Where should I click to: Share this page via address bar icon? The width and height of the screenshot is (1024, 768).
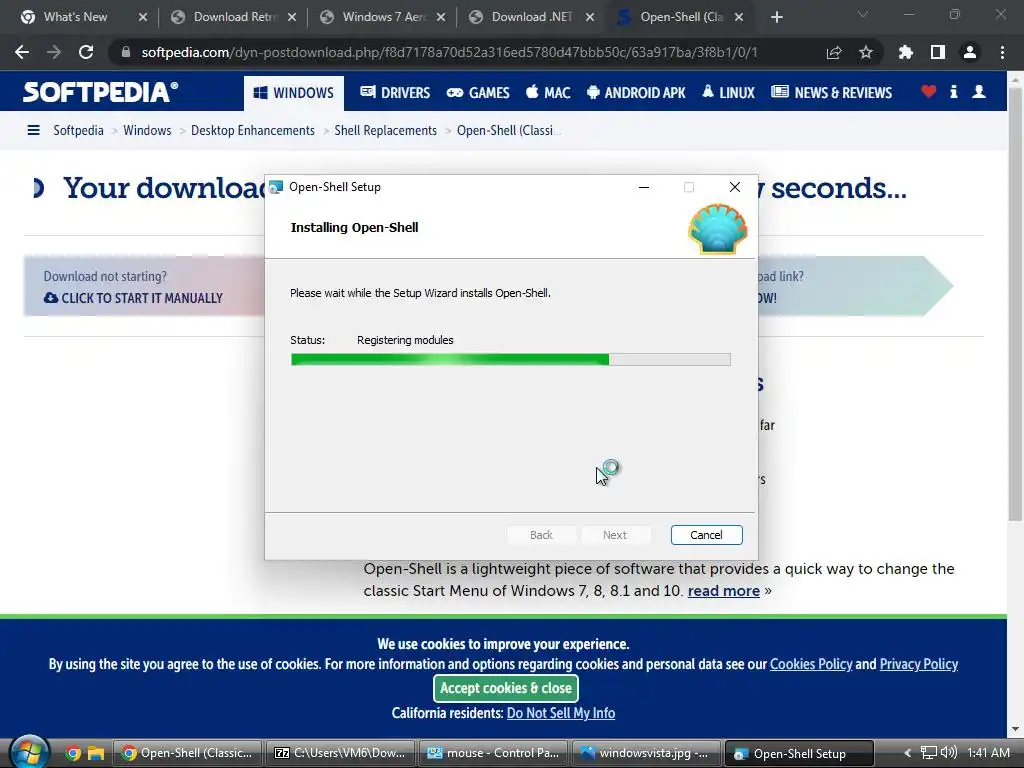click(834, 52)
